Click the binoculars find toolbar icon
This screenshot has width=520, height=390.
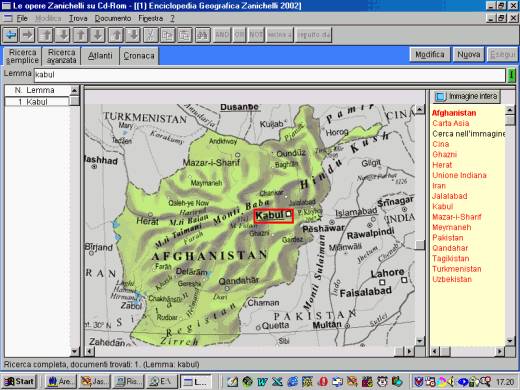coord(202,35)
